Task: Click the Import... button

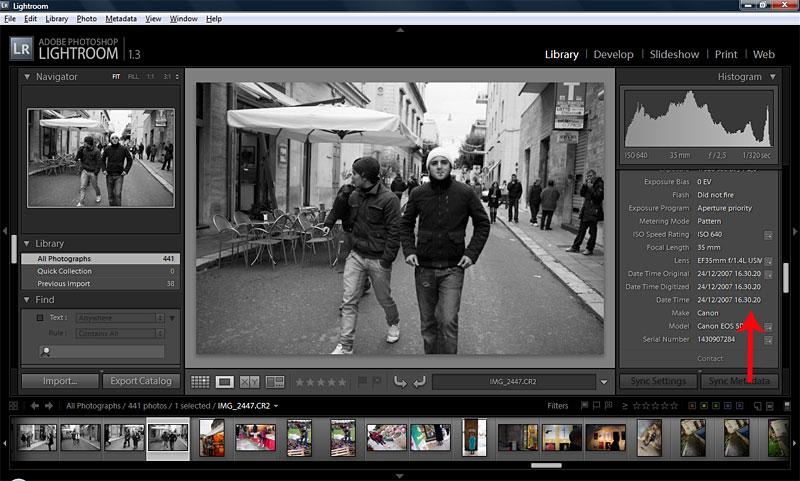Action: pyautogui.click(x=61, y=381)
